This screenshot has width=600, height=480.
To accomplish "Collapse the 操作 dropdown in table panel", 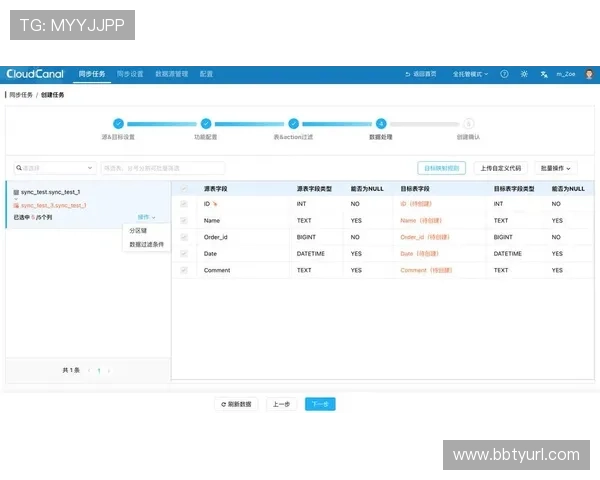I will tap(147, 217).
